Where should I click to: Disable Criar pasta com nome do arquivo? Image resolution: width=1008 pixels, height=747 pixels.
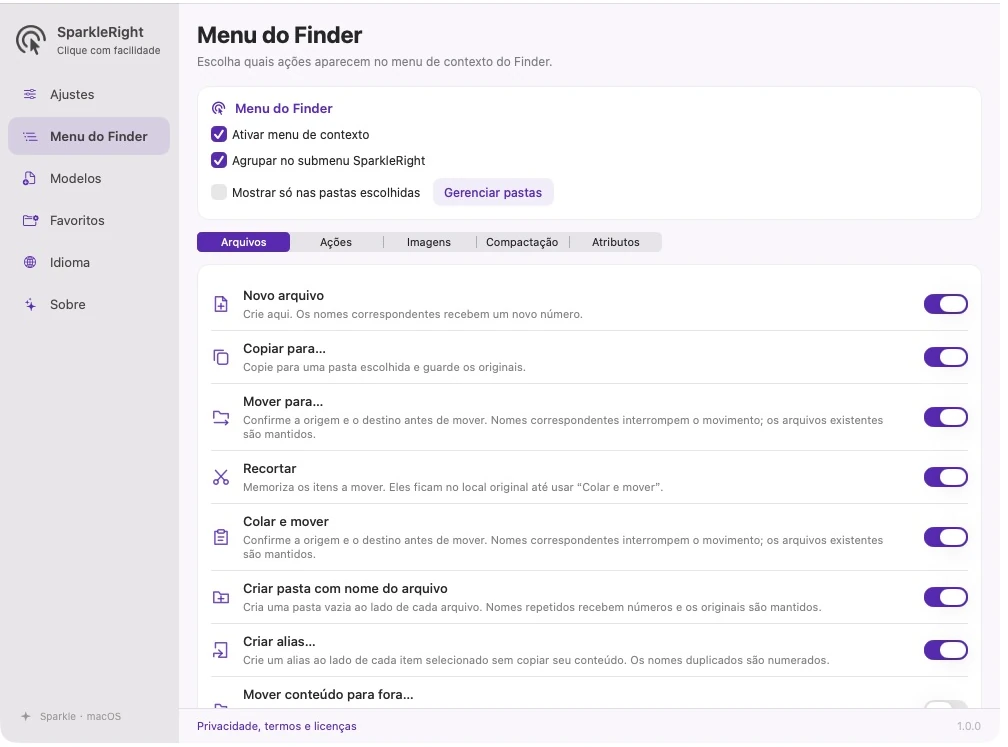(x=946, y=597)
